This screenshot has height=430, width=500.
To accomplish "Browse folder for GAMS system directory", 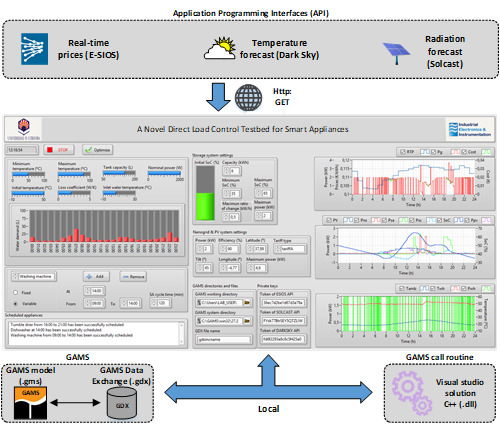I will coord(247,321).
